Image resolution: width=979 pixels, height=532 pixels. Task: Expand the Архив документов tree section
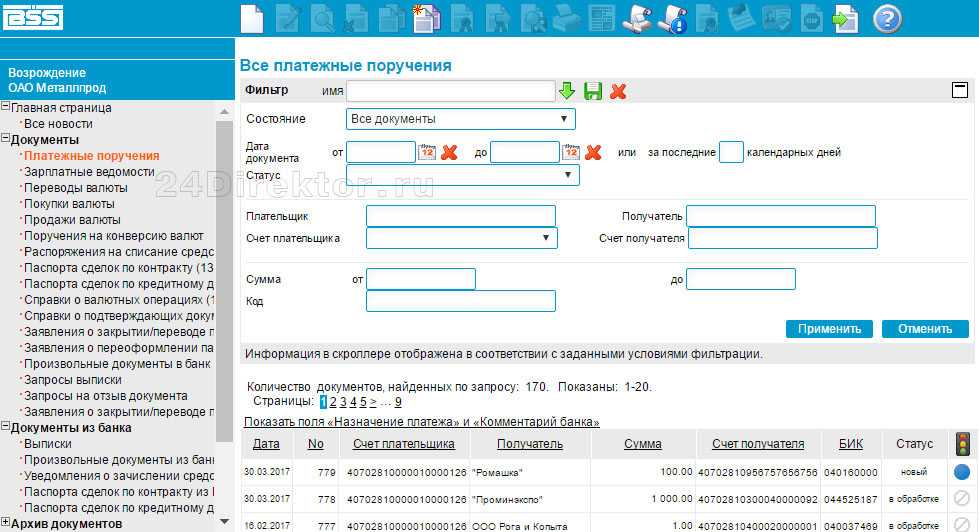5,523
